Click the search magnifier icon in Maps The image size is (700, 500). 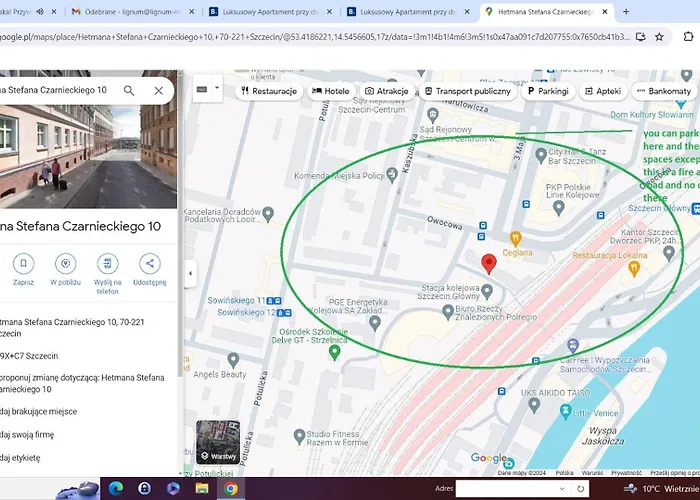pos(129,90)
